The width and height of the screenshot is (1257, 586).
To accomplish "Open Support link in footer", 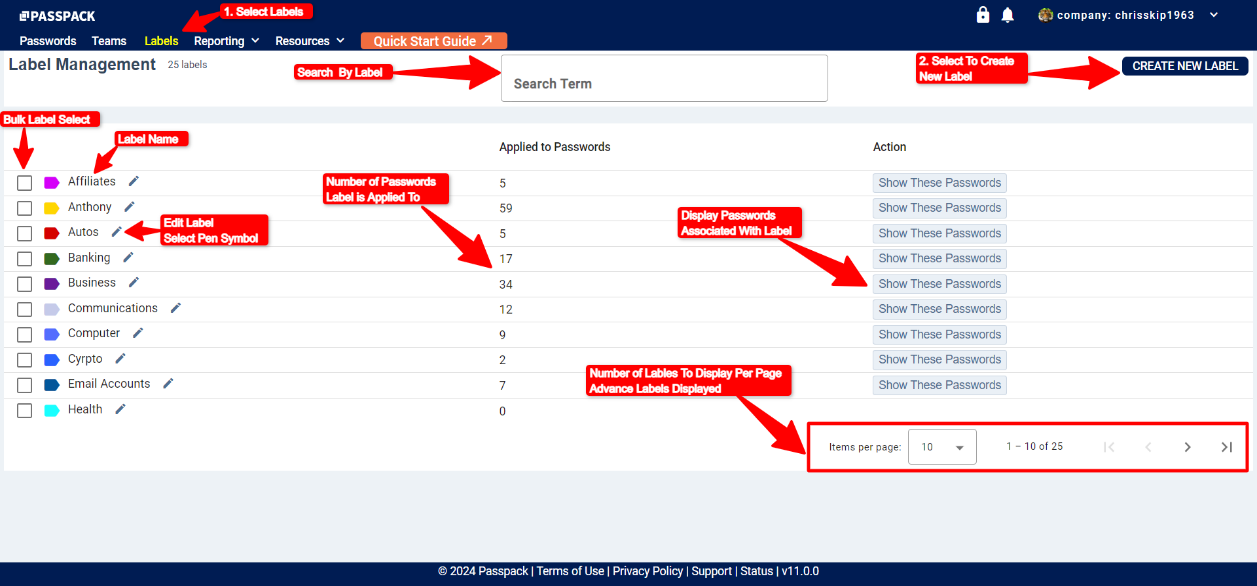I will [x=712, y=571].
